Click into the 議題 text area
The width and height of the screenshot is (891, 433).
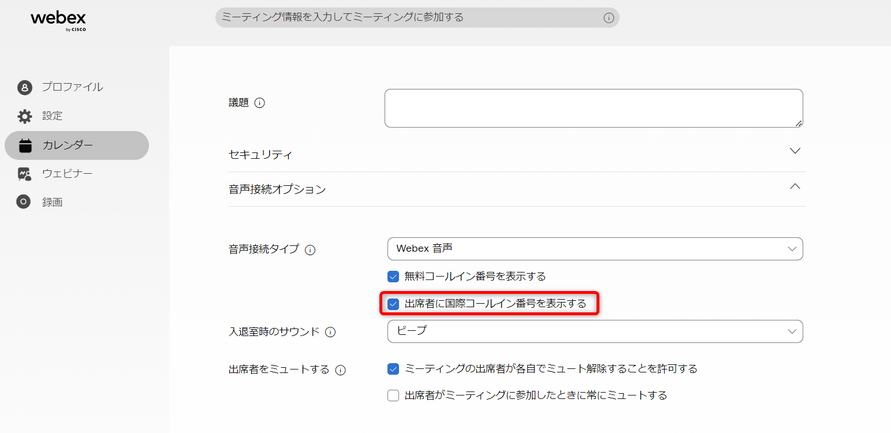click(594, 108)
